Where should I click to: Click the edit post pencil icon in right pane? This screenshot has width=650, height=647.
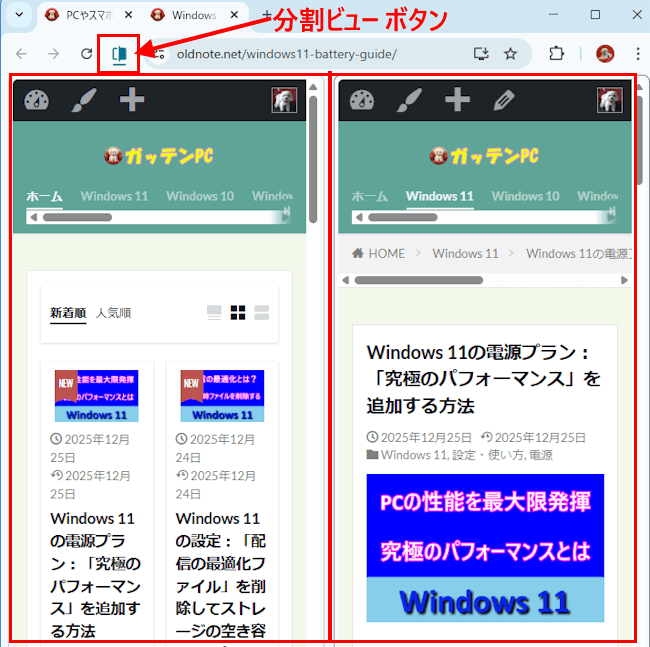point(504,100)
